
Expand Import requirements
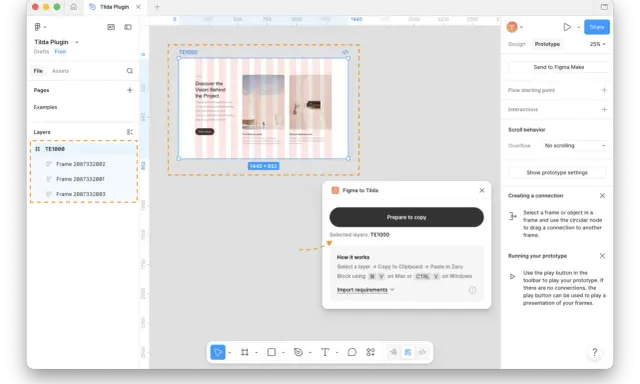[366, 290]
